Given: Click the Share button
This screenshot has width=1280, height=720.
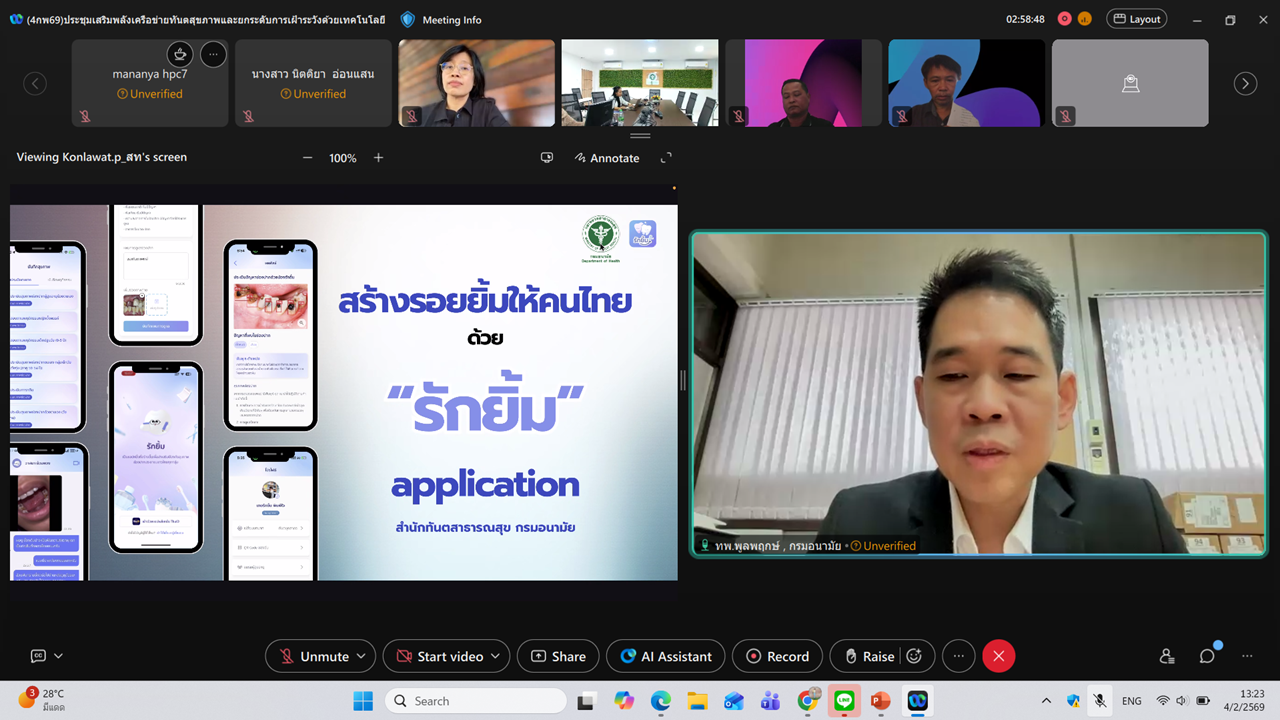Looking at the screenshot, I should (558, 656).
